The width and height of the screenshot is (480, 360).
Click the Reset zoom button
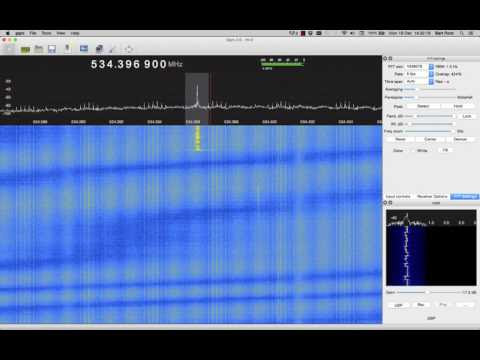coord(400,139)
